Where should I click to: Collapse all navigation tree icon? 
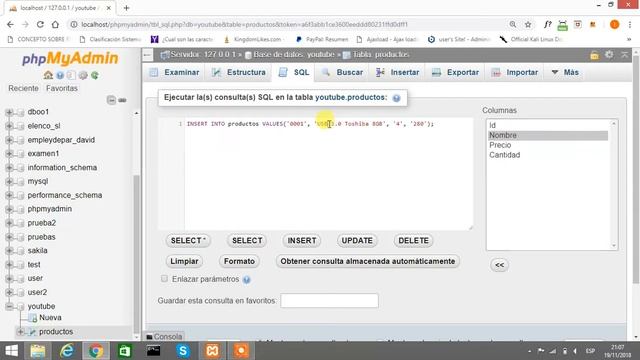(x=111, y=100)
